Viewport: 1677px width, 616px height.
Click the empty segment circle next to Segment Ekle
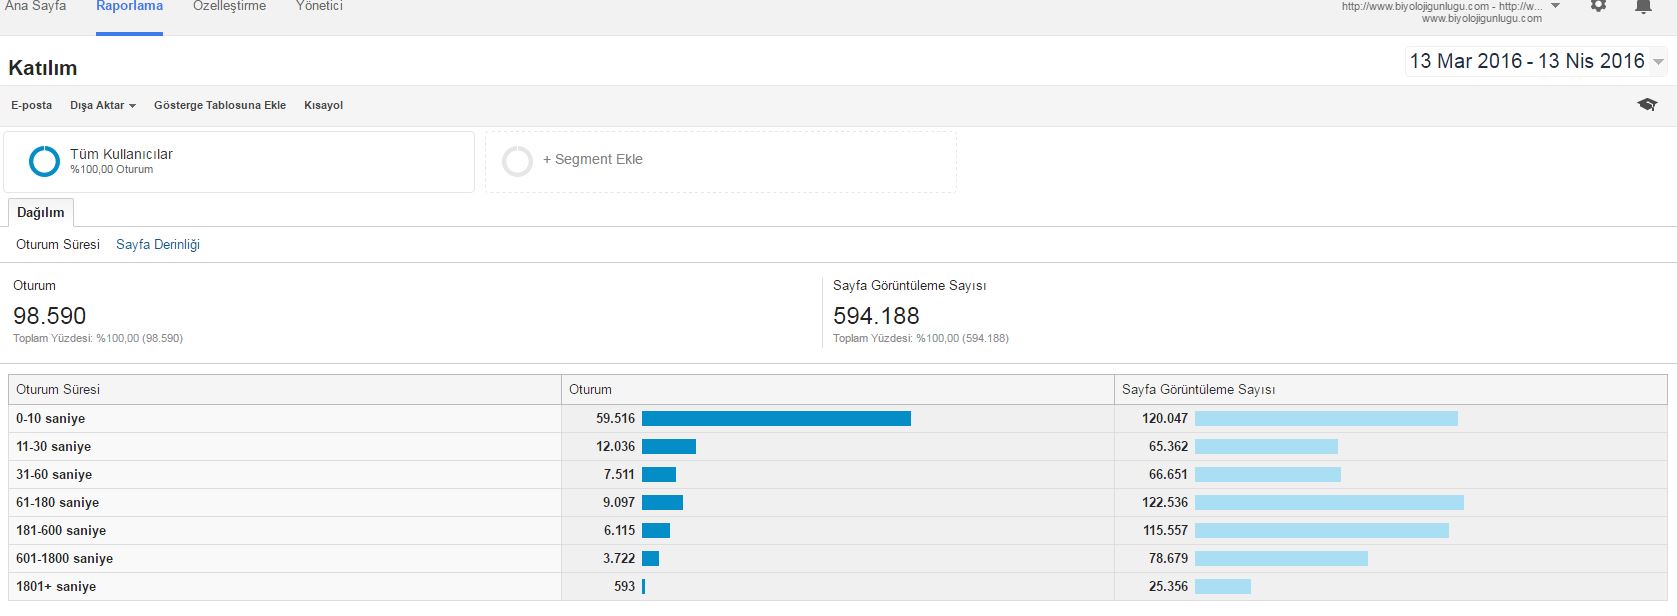(517, 161)
